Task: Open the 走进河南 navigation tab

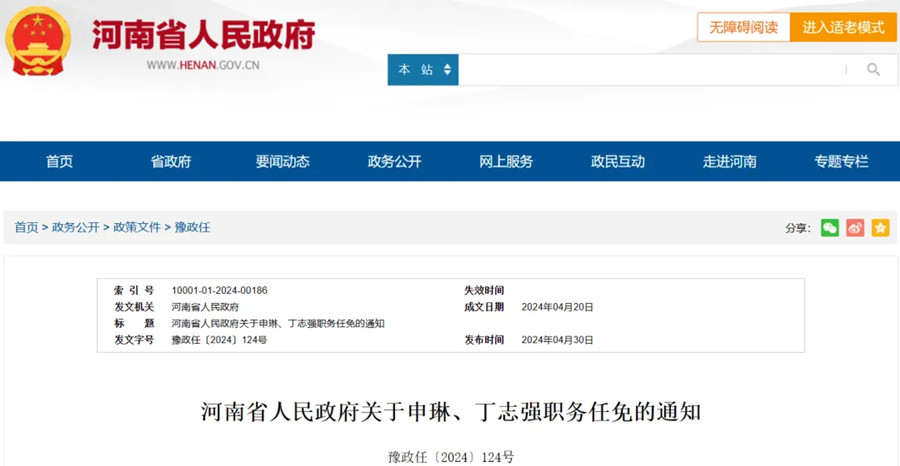Action: (729, 162)
